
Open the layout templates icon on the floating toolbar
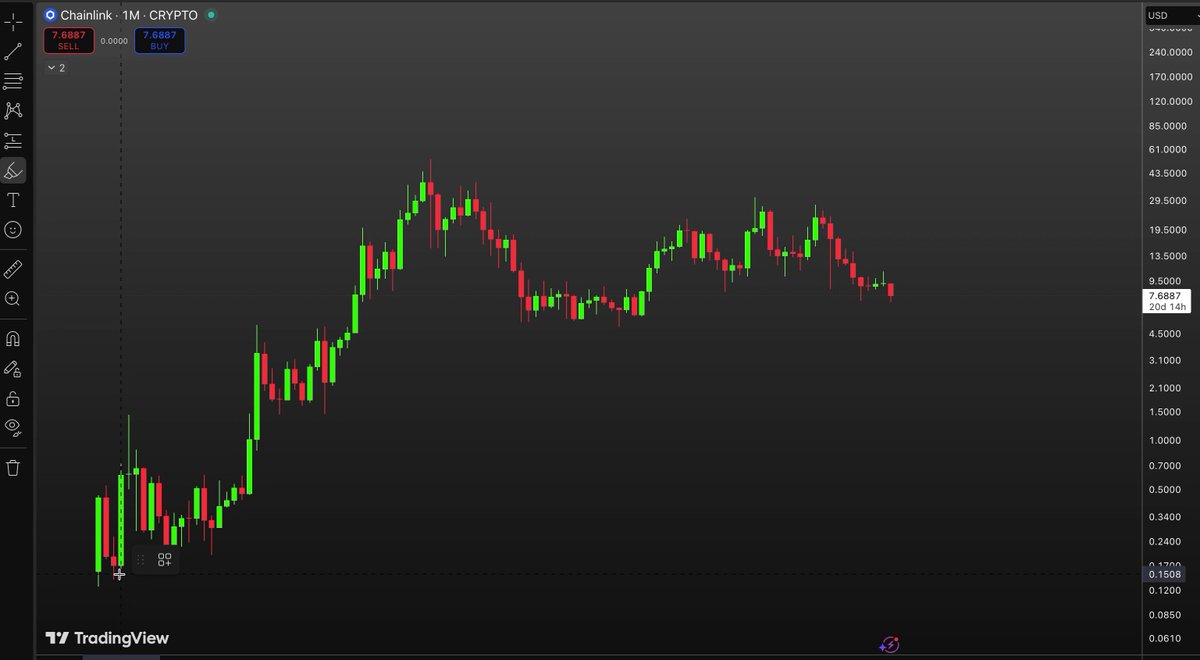[164, 560]
